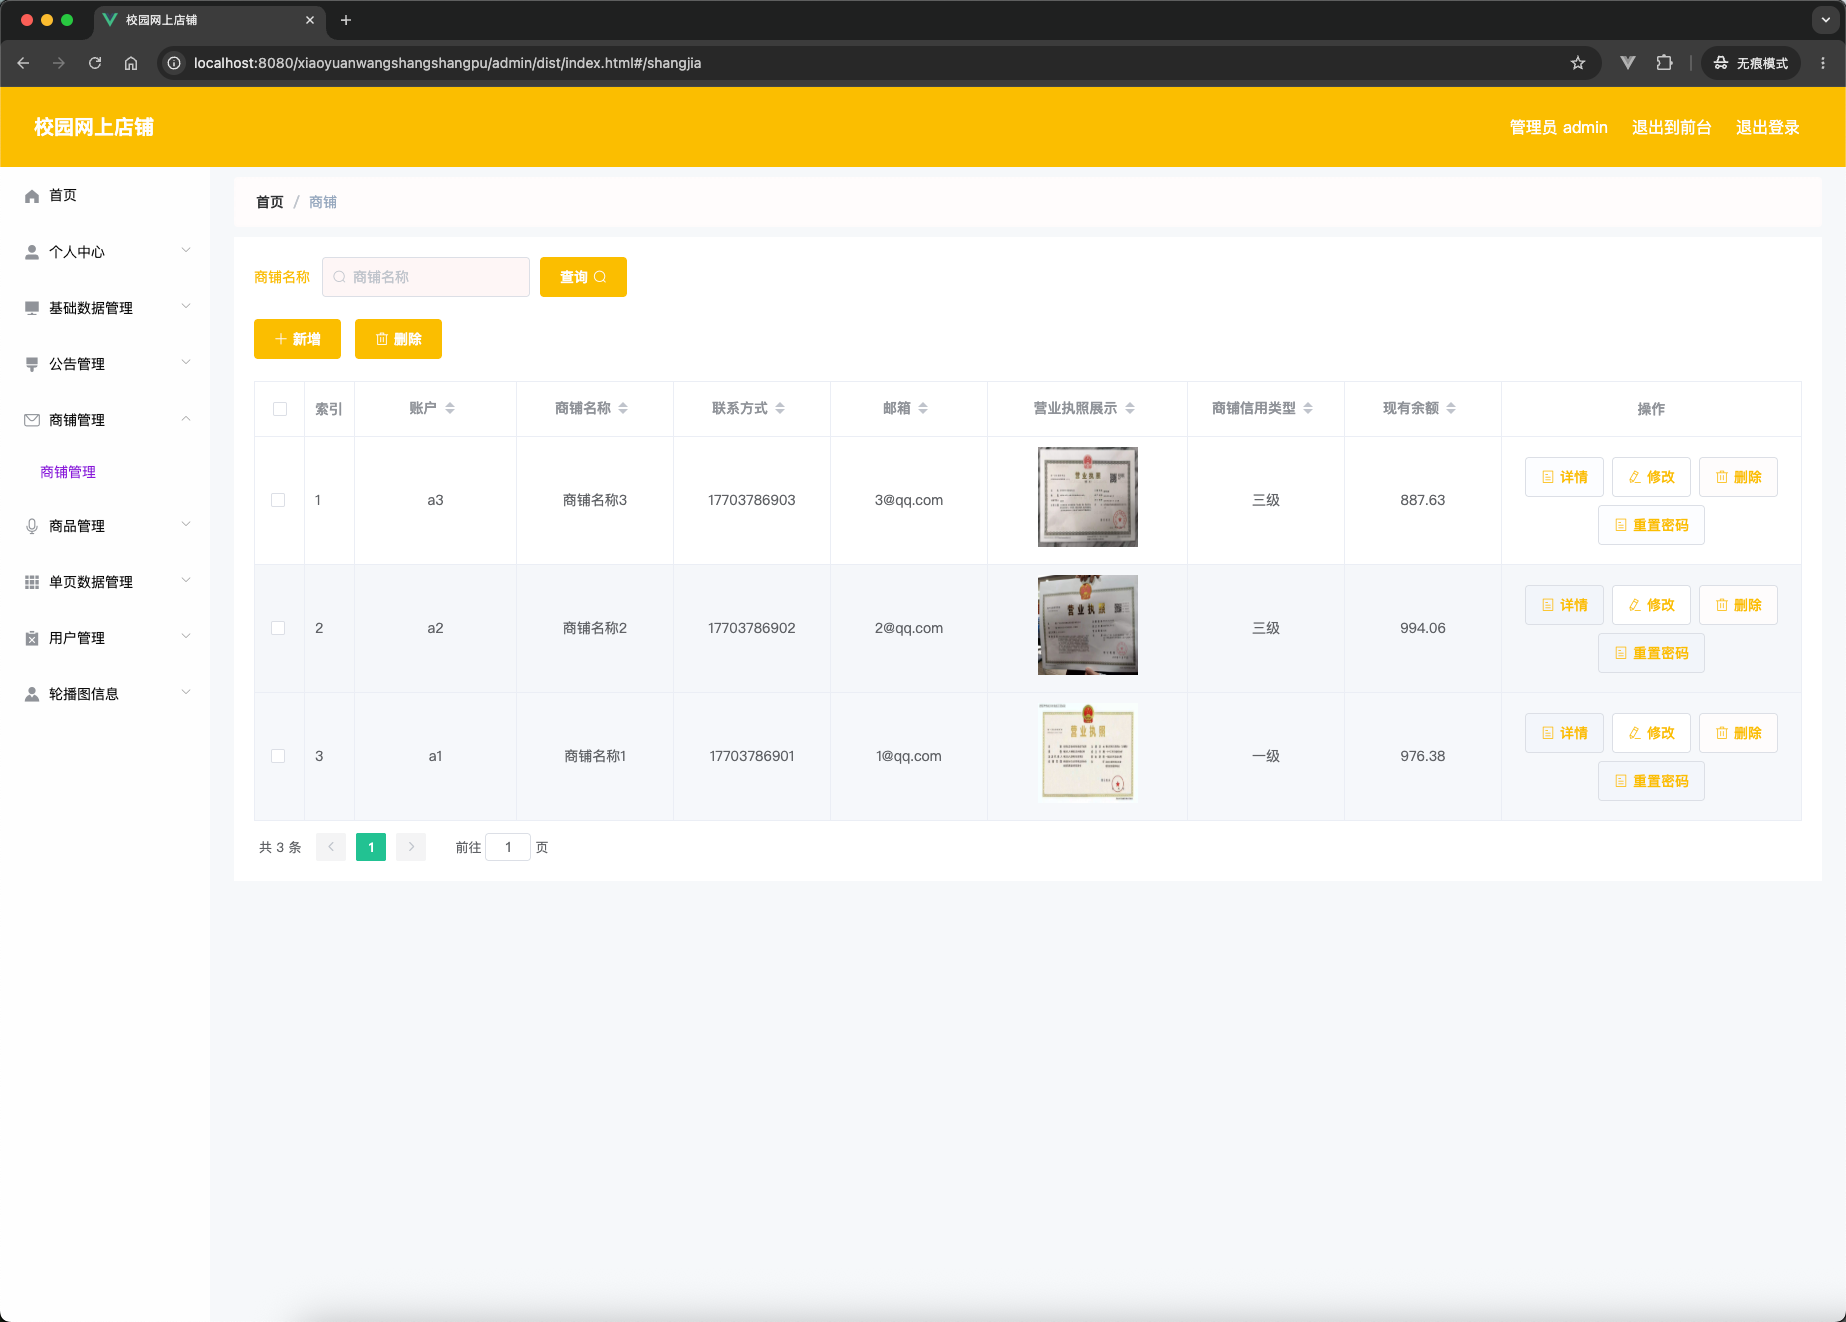This screenshot has width=1846, height=1322.
Task: Check the row for account a1
Action: click(278, 756)
